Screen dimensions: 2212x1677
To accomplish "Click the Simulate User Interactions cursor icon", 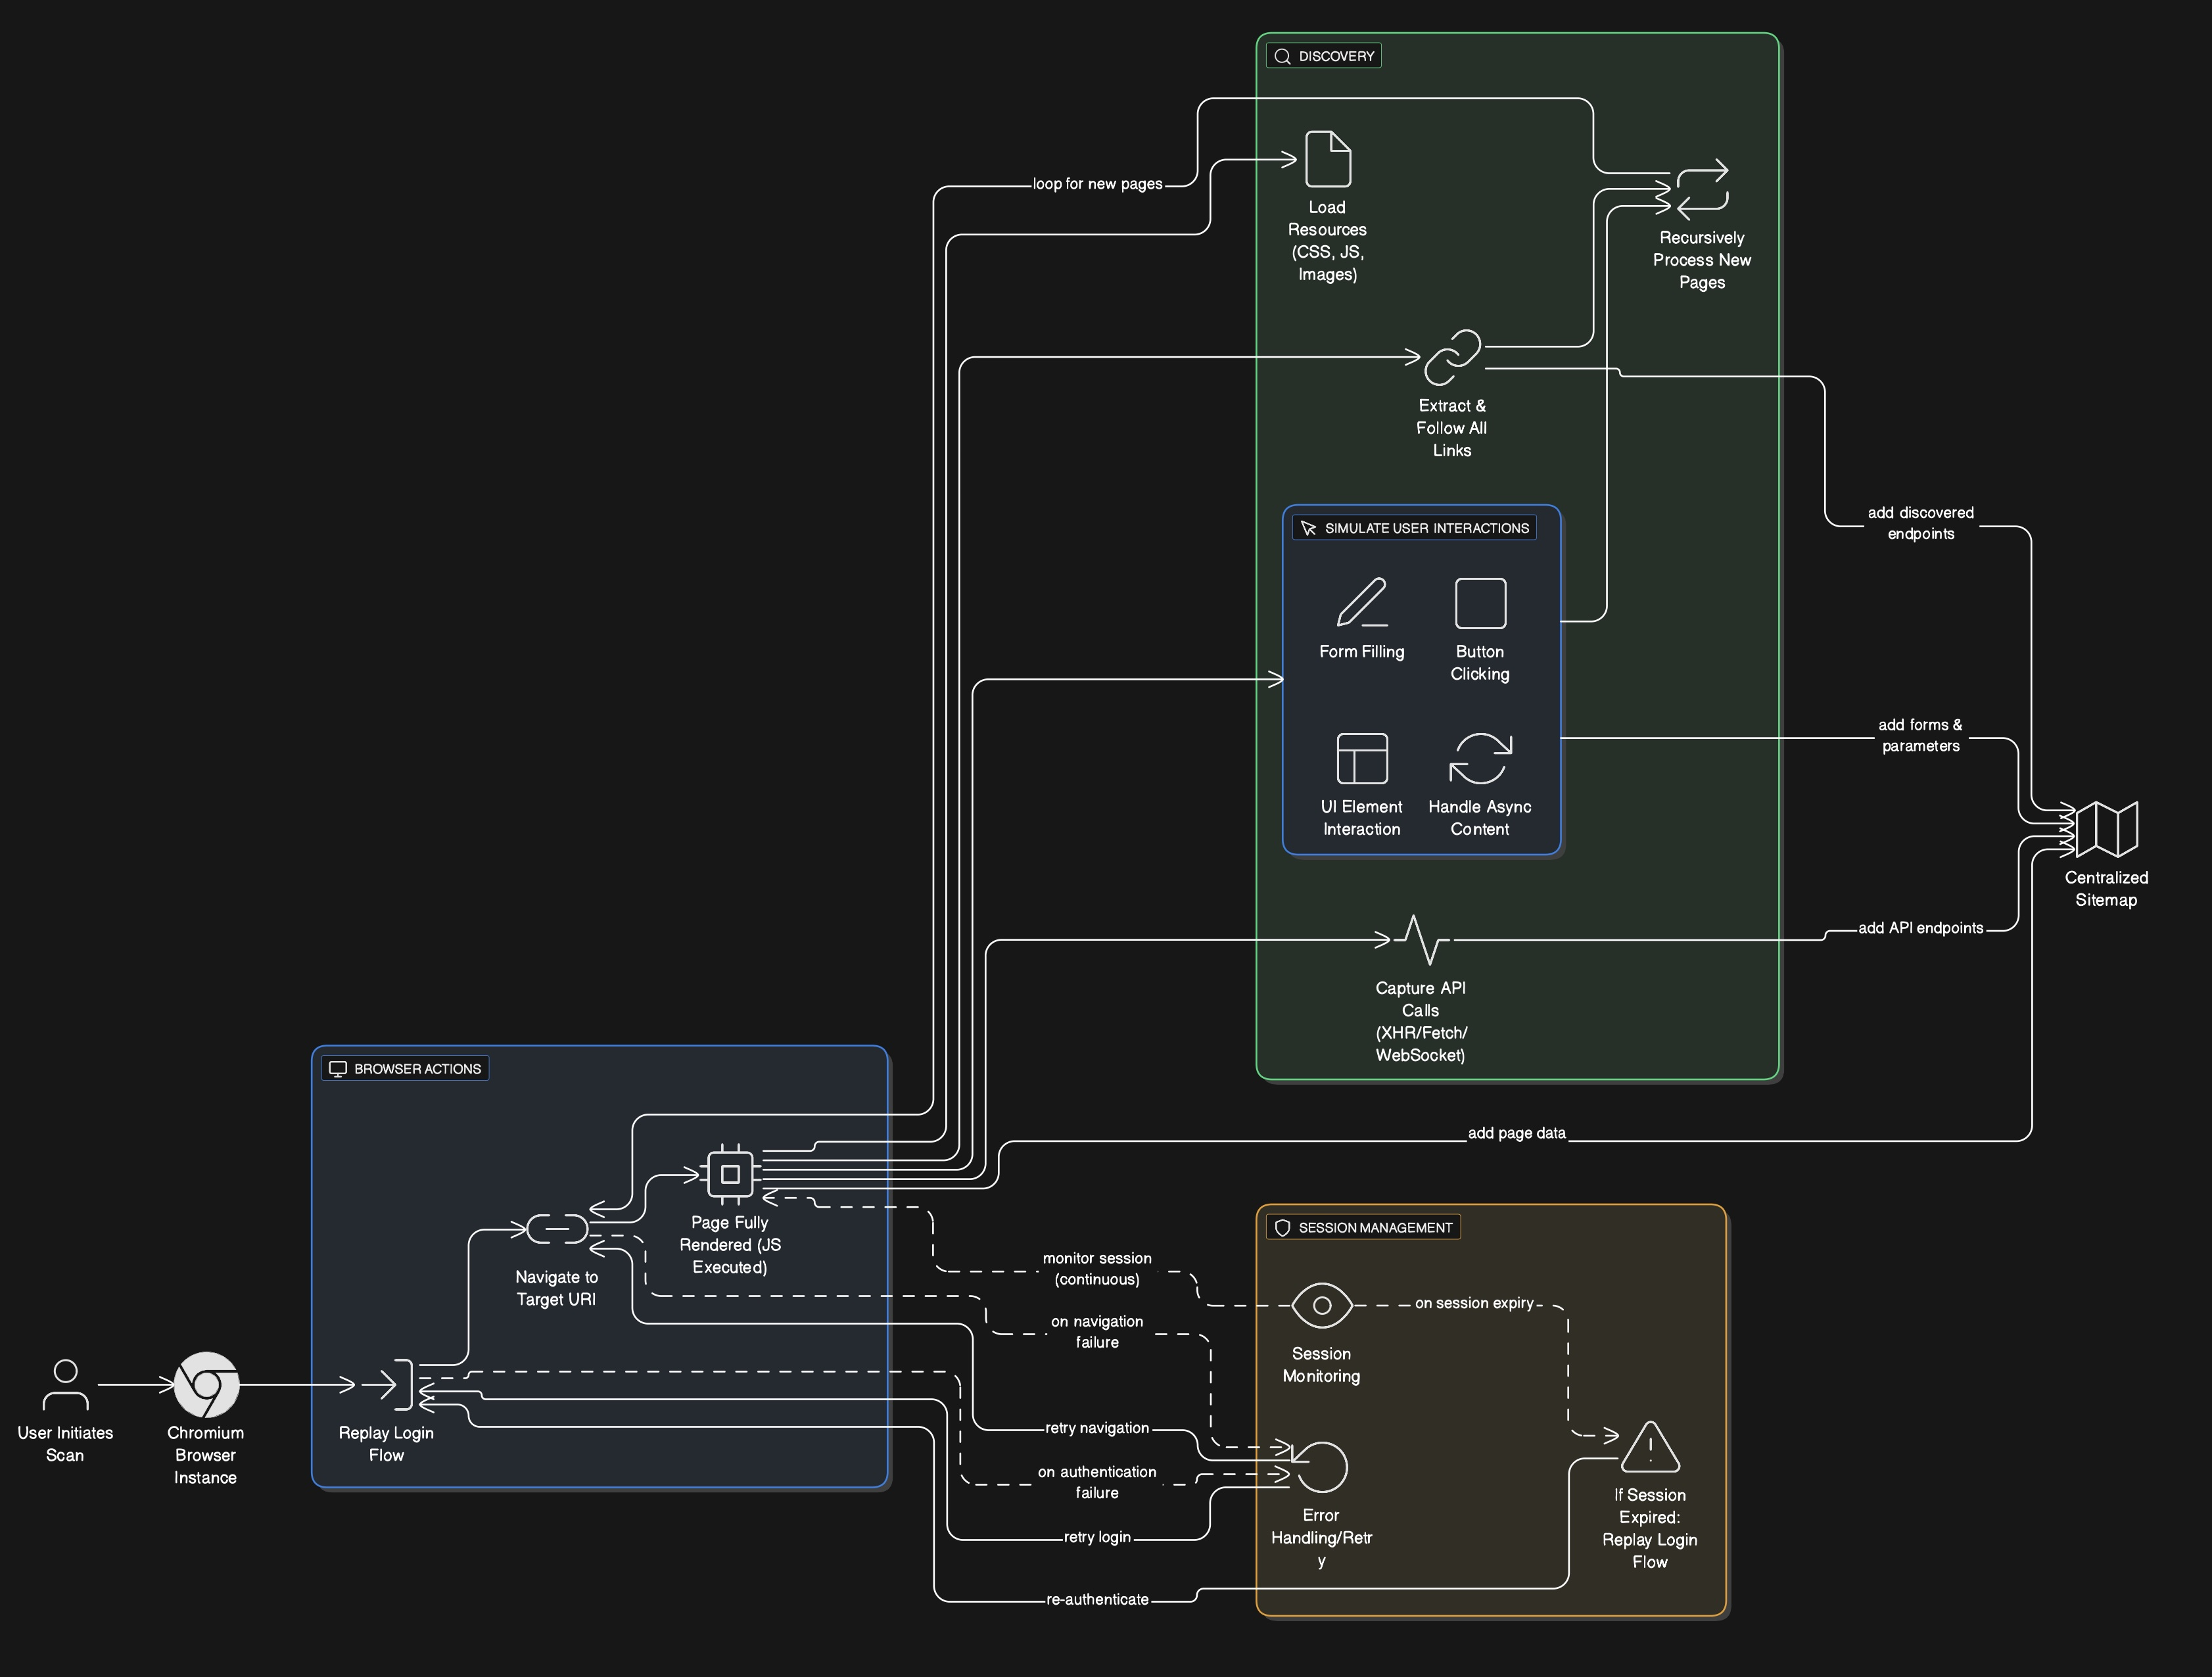I will [1308, 528].
